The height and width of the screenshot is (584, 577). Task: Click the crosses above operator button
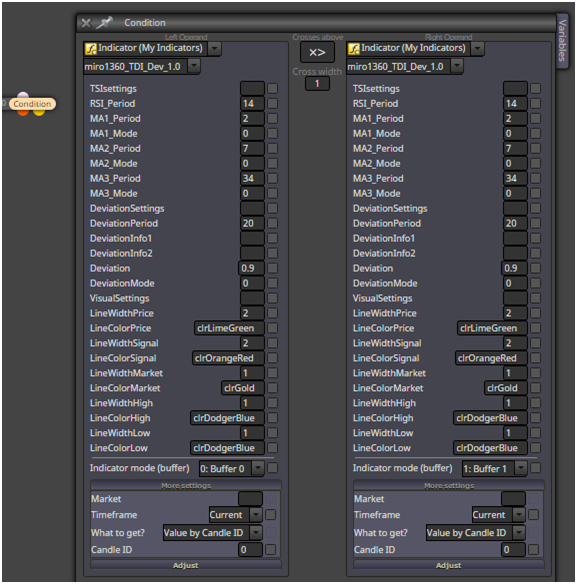tap(317, 53)
